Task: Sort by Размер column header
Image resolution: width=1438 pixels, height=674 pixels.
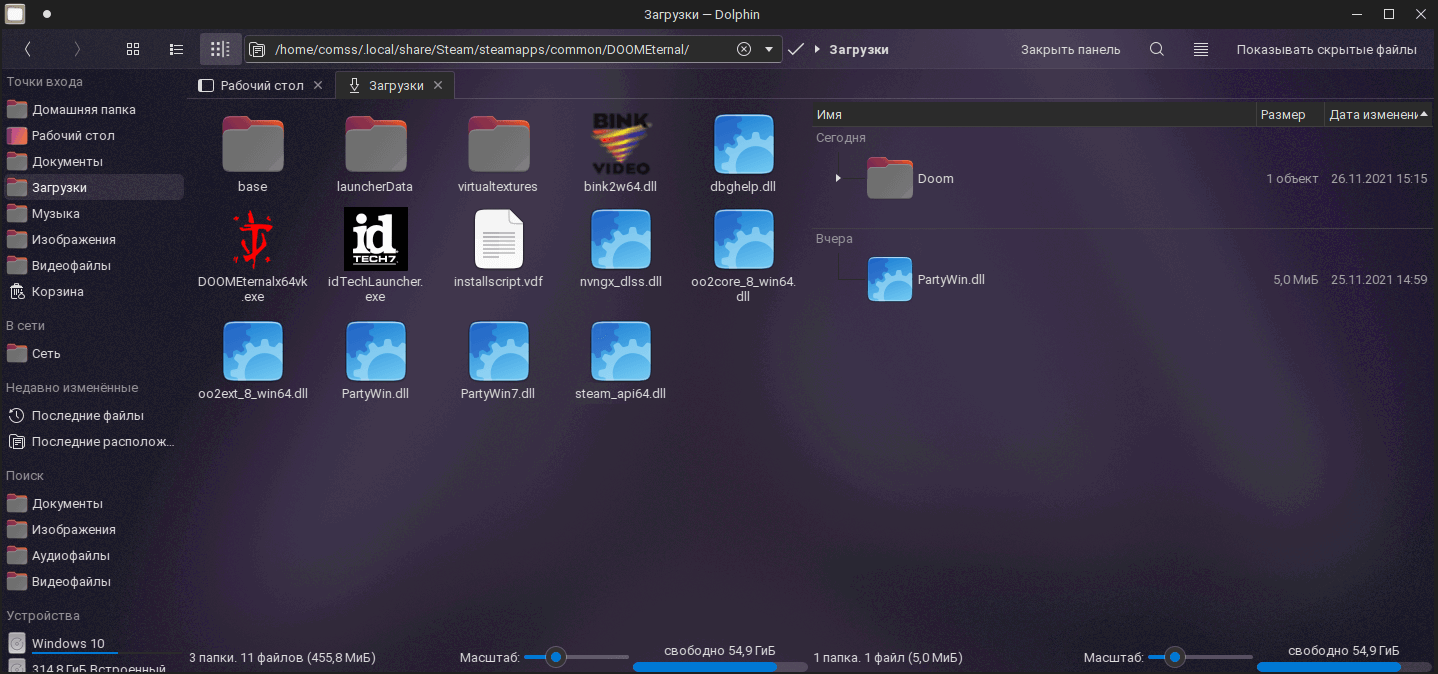Action: [x=1290, y=115]
